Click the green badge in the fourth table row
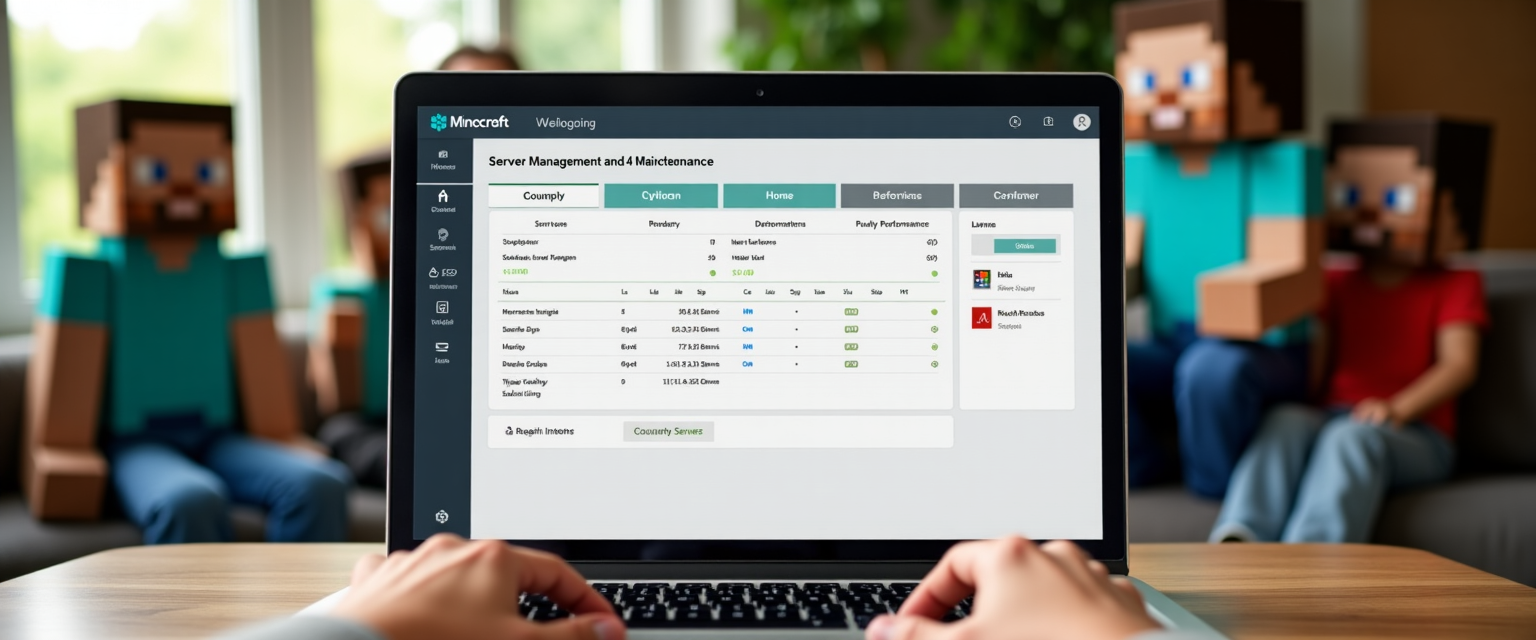Viewport: 1536px width, 640px height. [851, 365]
